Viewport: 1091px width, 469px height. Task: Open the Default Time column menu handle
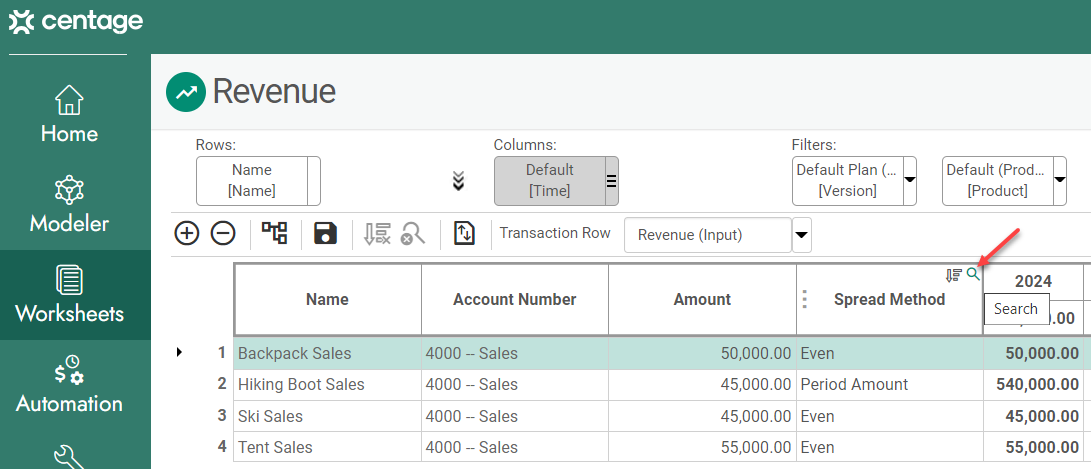[612, 181]
